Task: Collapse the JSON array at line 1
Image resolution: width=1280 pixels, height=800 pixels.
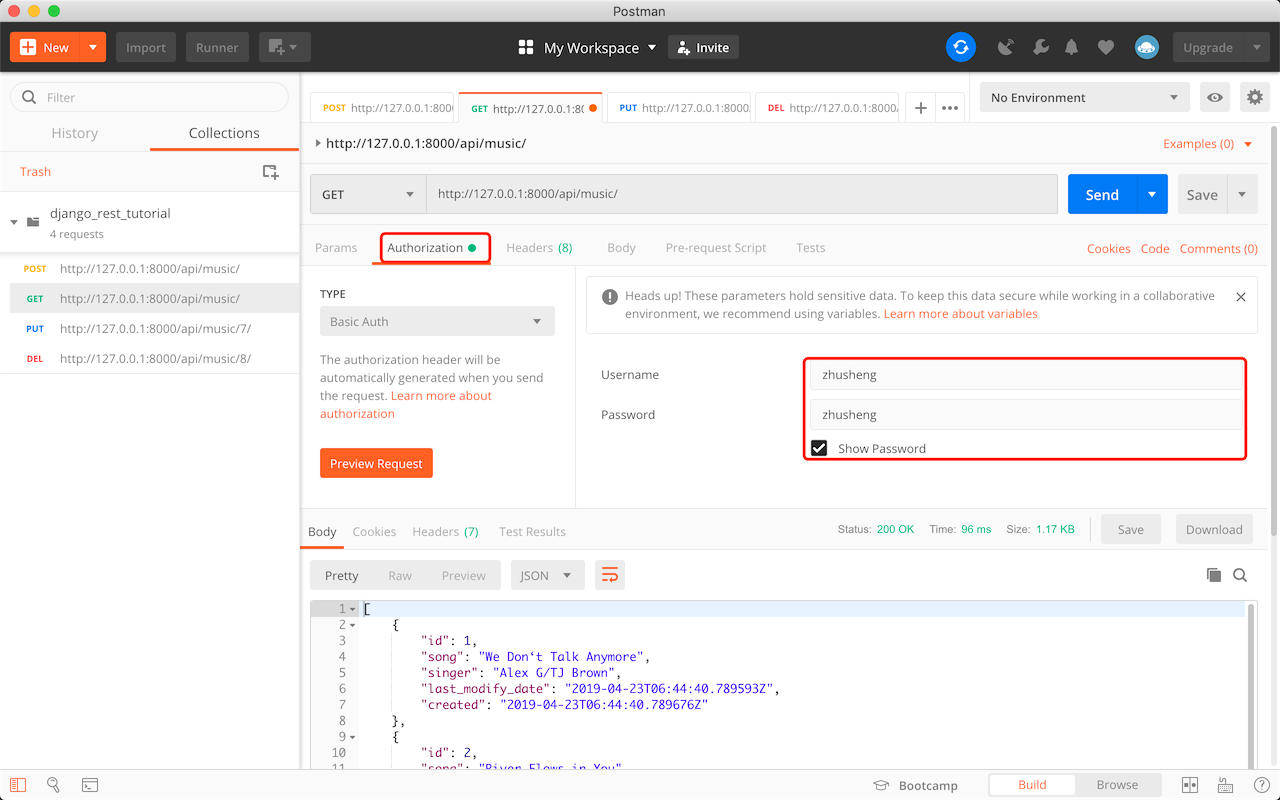Action: click(x=352, y=609)
